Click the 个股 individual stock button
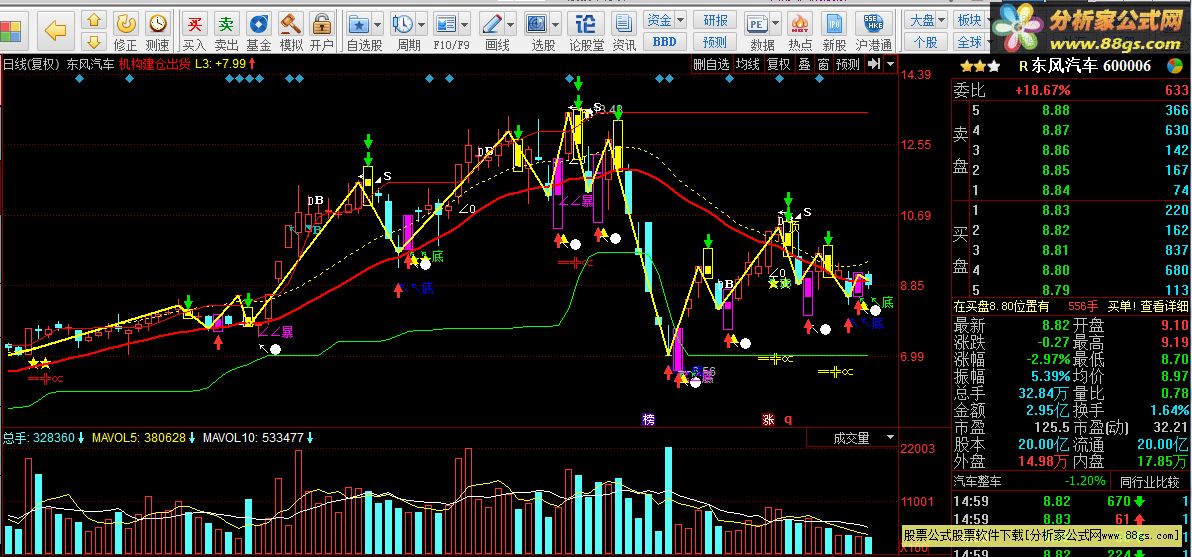The height and width of the screenshot is (557, 1192). point(925,42)
